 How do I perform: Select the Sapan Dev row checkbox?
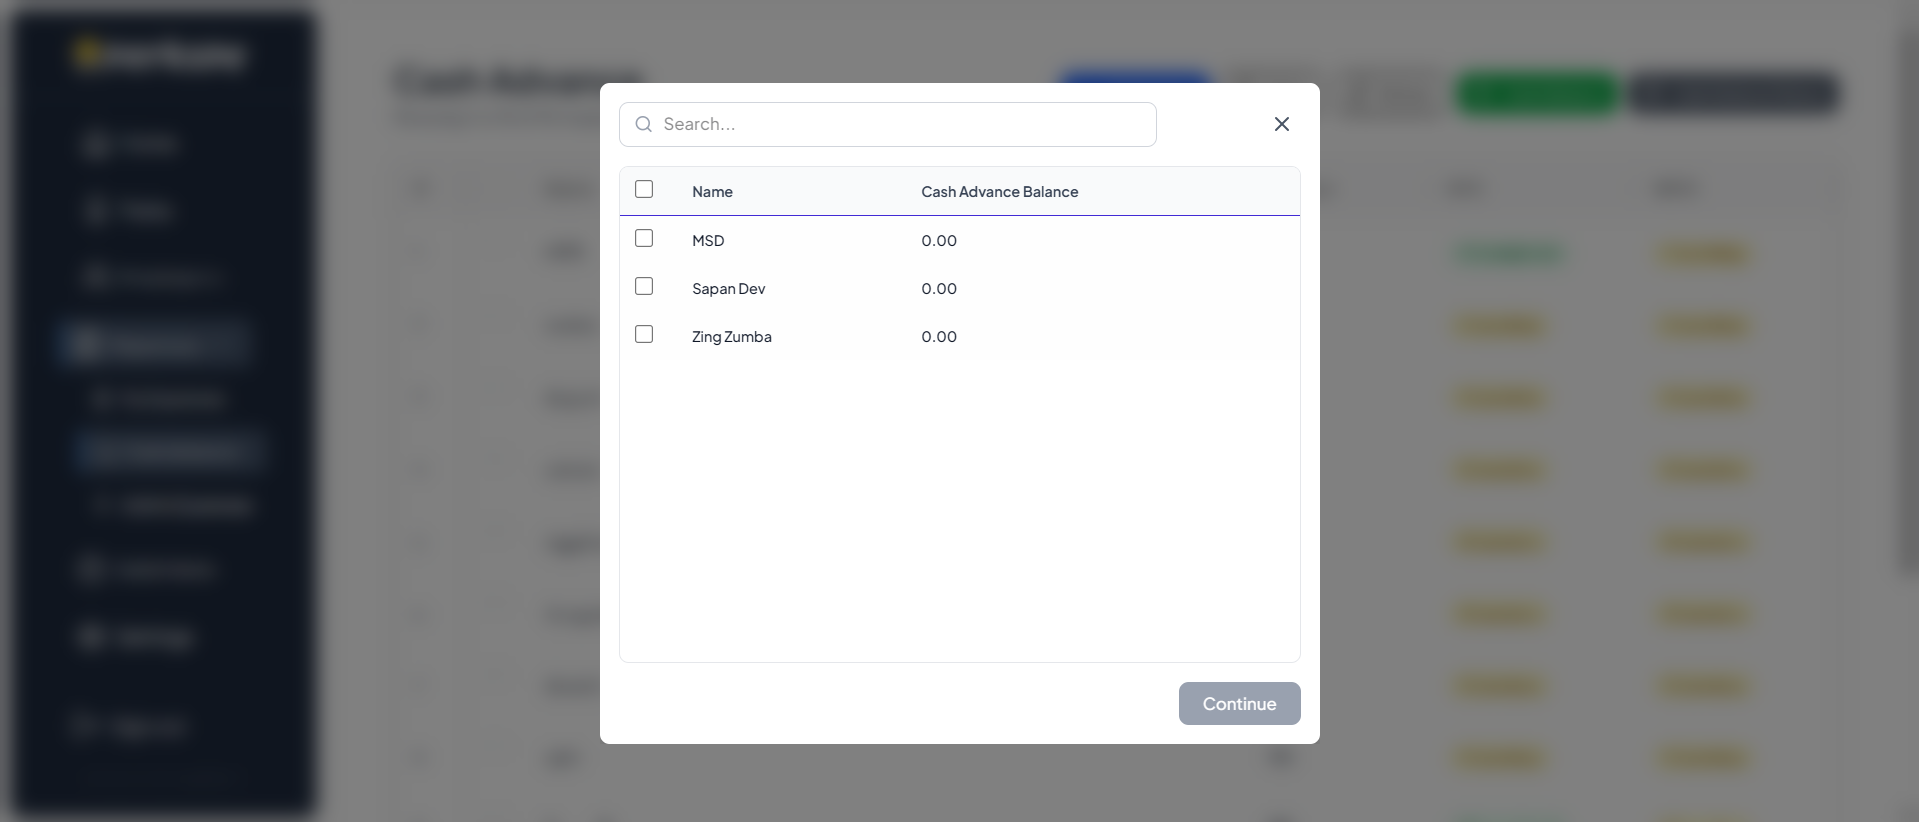pyautogui.click(x=644, y=286)
